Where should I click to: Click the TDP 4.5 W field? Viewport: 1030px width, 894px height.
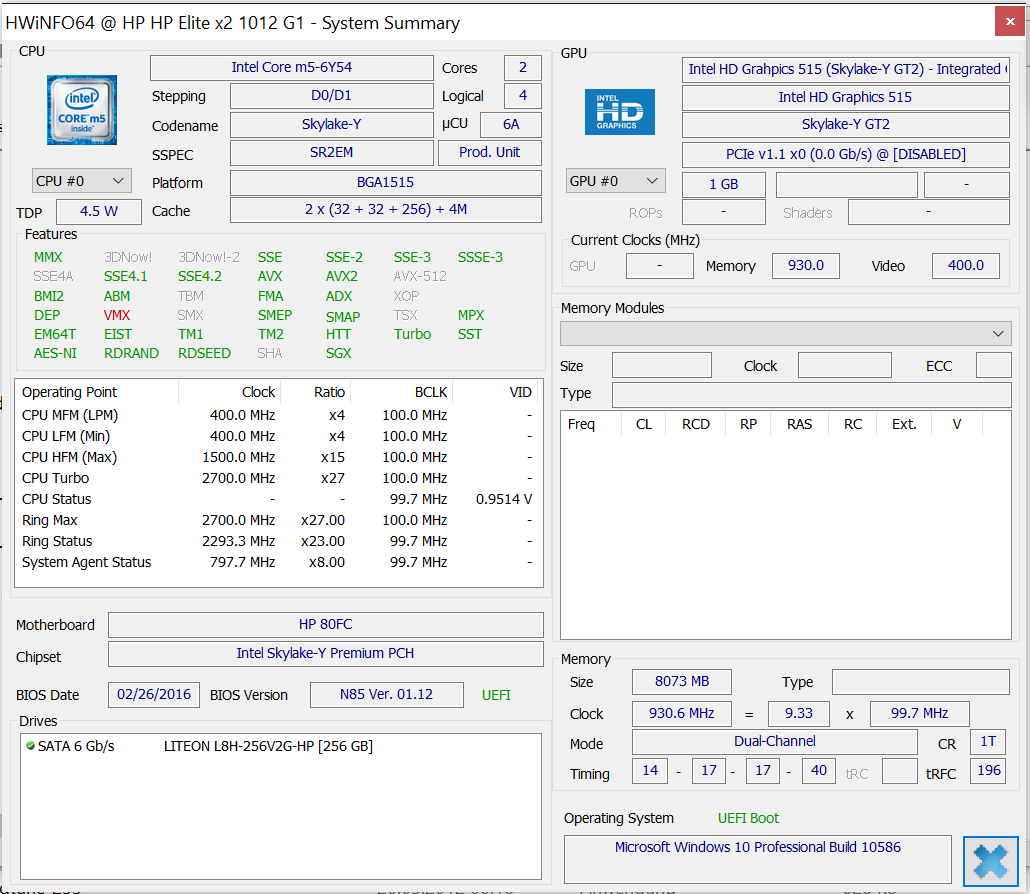[x=98, y=212]
